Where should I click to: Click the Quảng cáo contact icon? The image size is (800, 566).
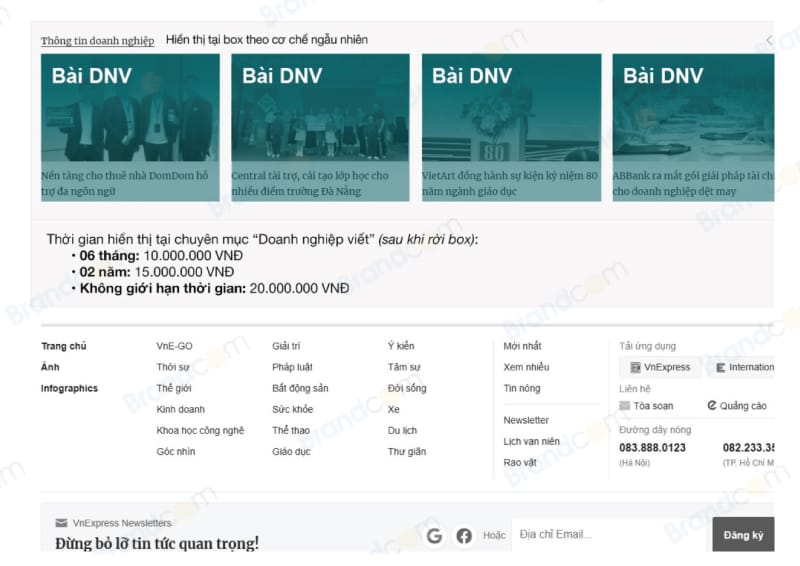click(712, 406)
